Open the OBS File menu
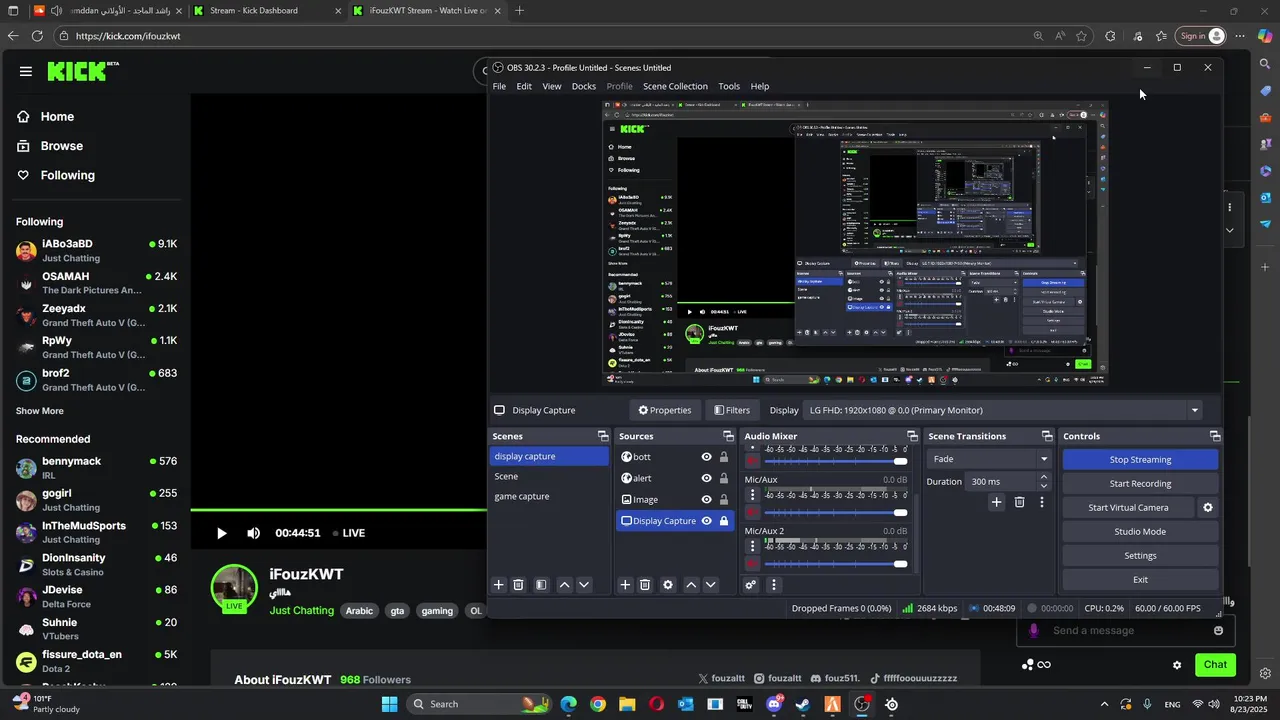This screenshot has width=1280, height=720. click(x=499, y=86)
